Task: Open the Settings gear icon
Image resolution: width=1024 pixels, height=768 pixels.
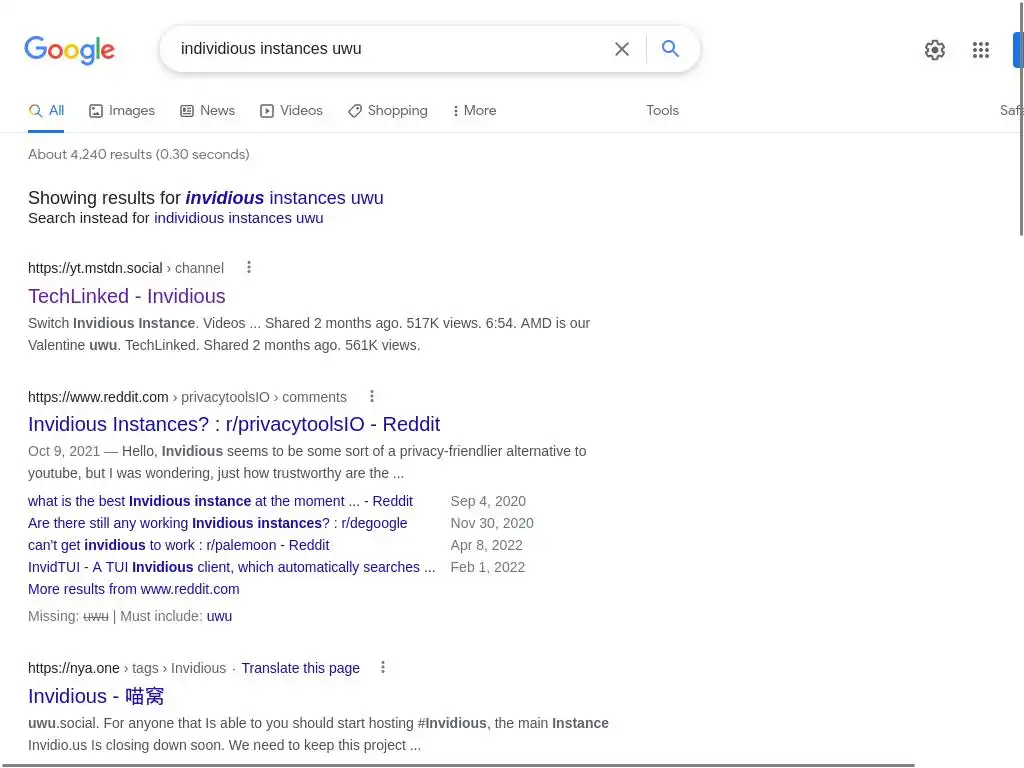Action: [x=935, y=50]
